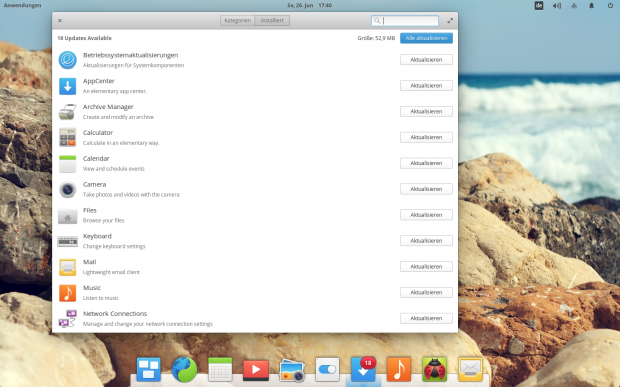Viewport: 620px width, 387px height.
Task: Switch to the Installiert tab
Action: pos(272,21)
